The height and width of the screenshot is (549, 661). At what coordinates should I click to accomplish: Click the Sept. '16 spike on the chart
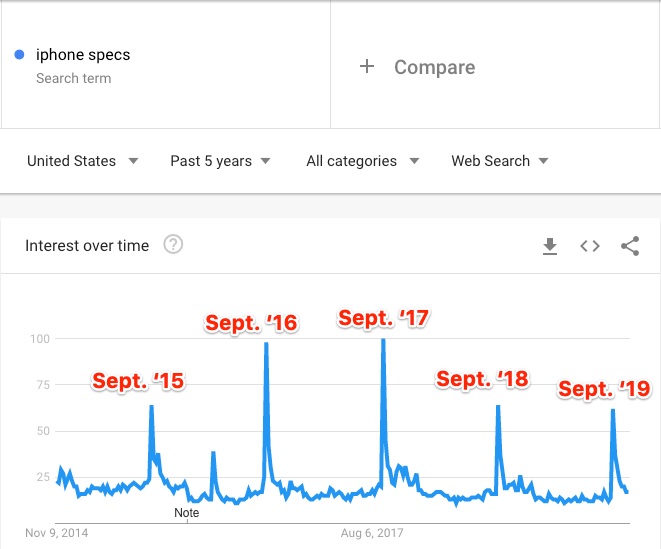point(266,345)
